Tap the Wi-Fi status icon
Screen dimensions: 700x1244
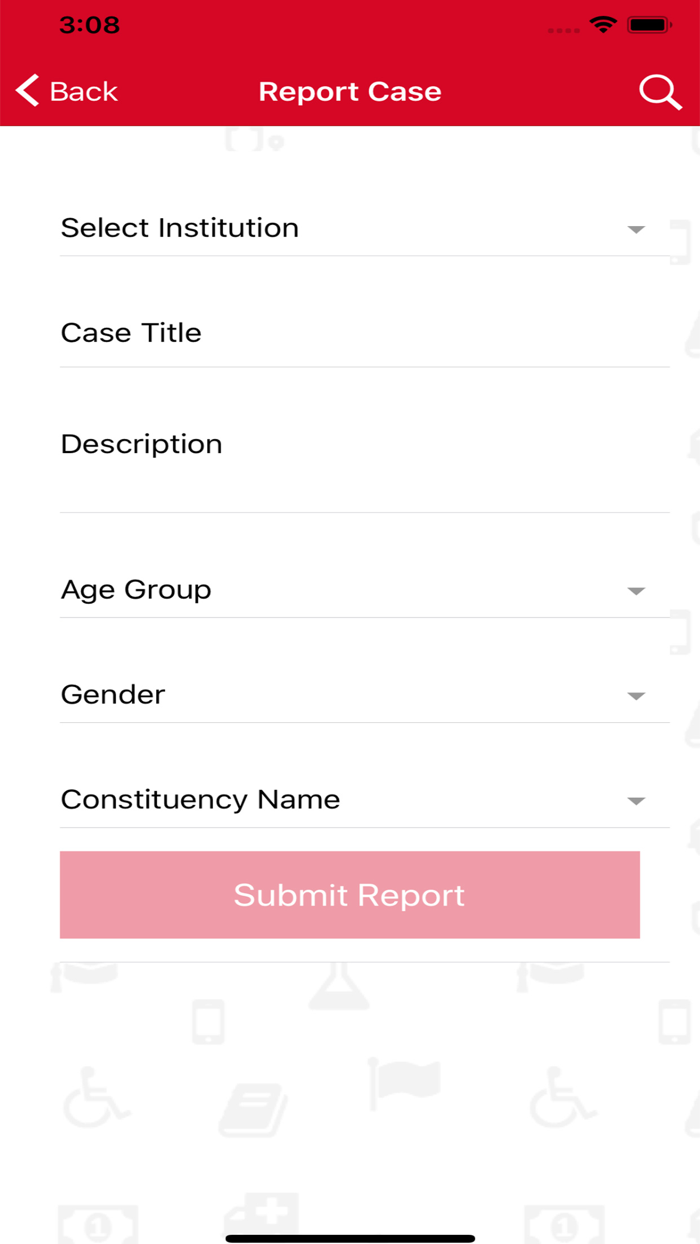[x=602, y=28]
